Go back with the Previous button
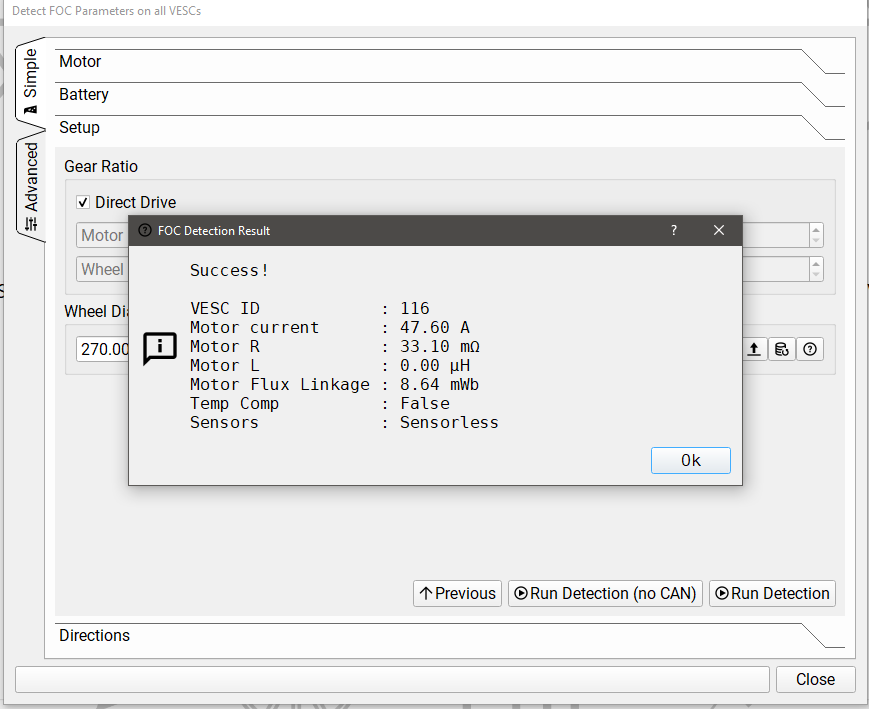The width and height of the screenshot is (869, 709). click(457, 593)
